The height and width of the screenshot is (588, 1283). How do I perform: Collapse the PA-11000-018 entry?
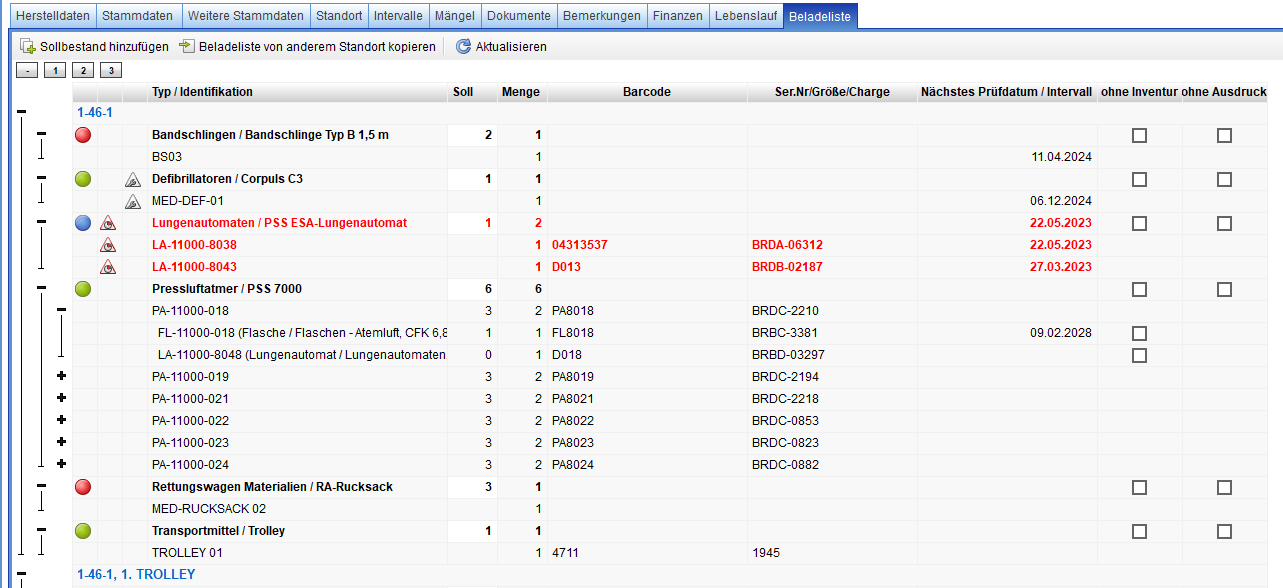point(61,310)
